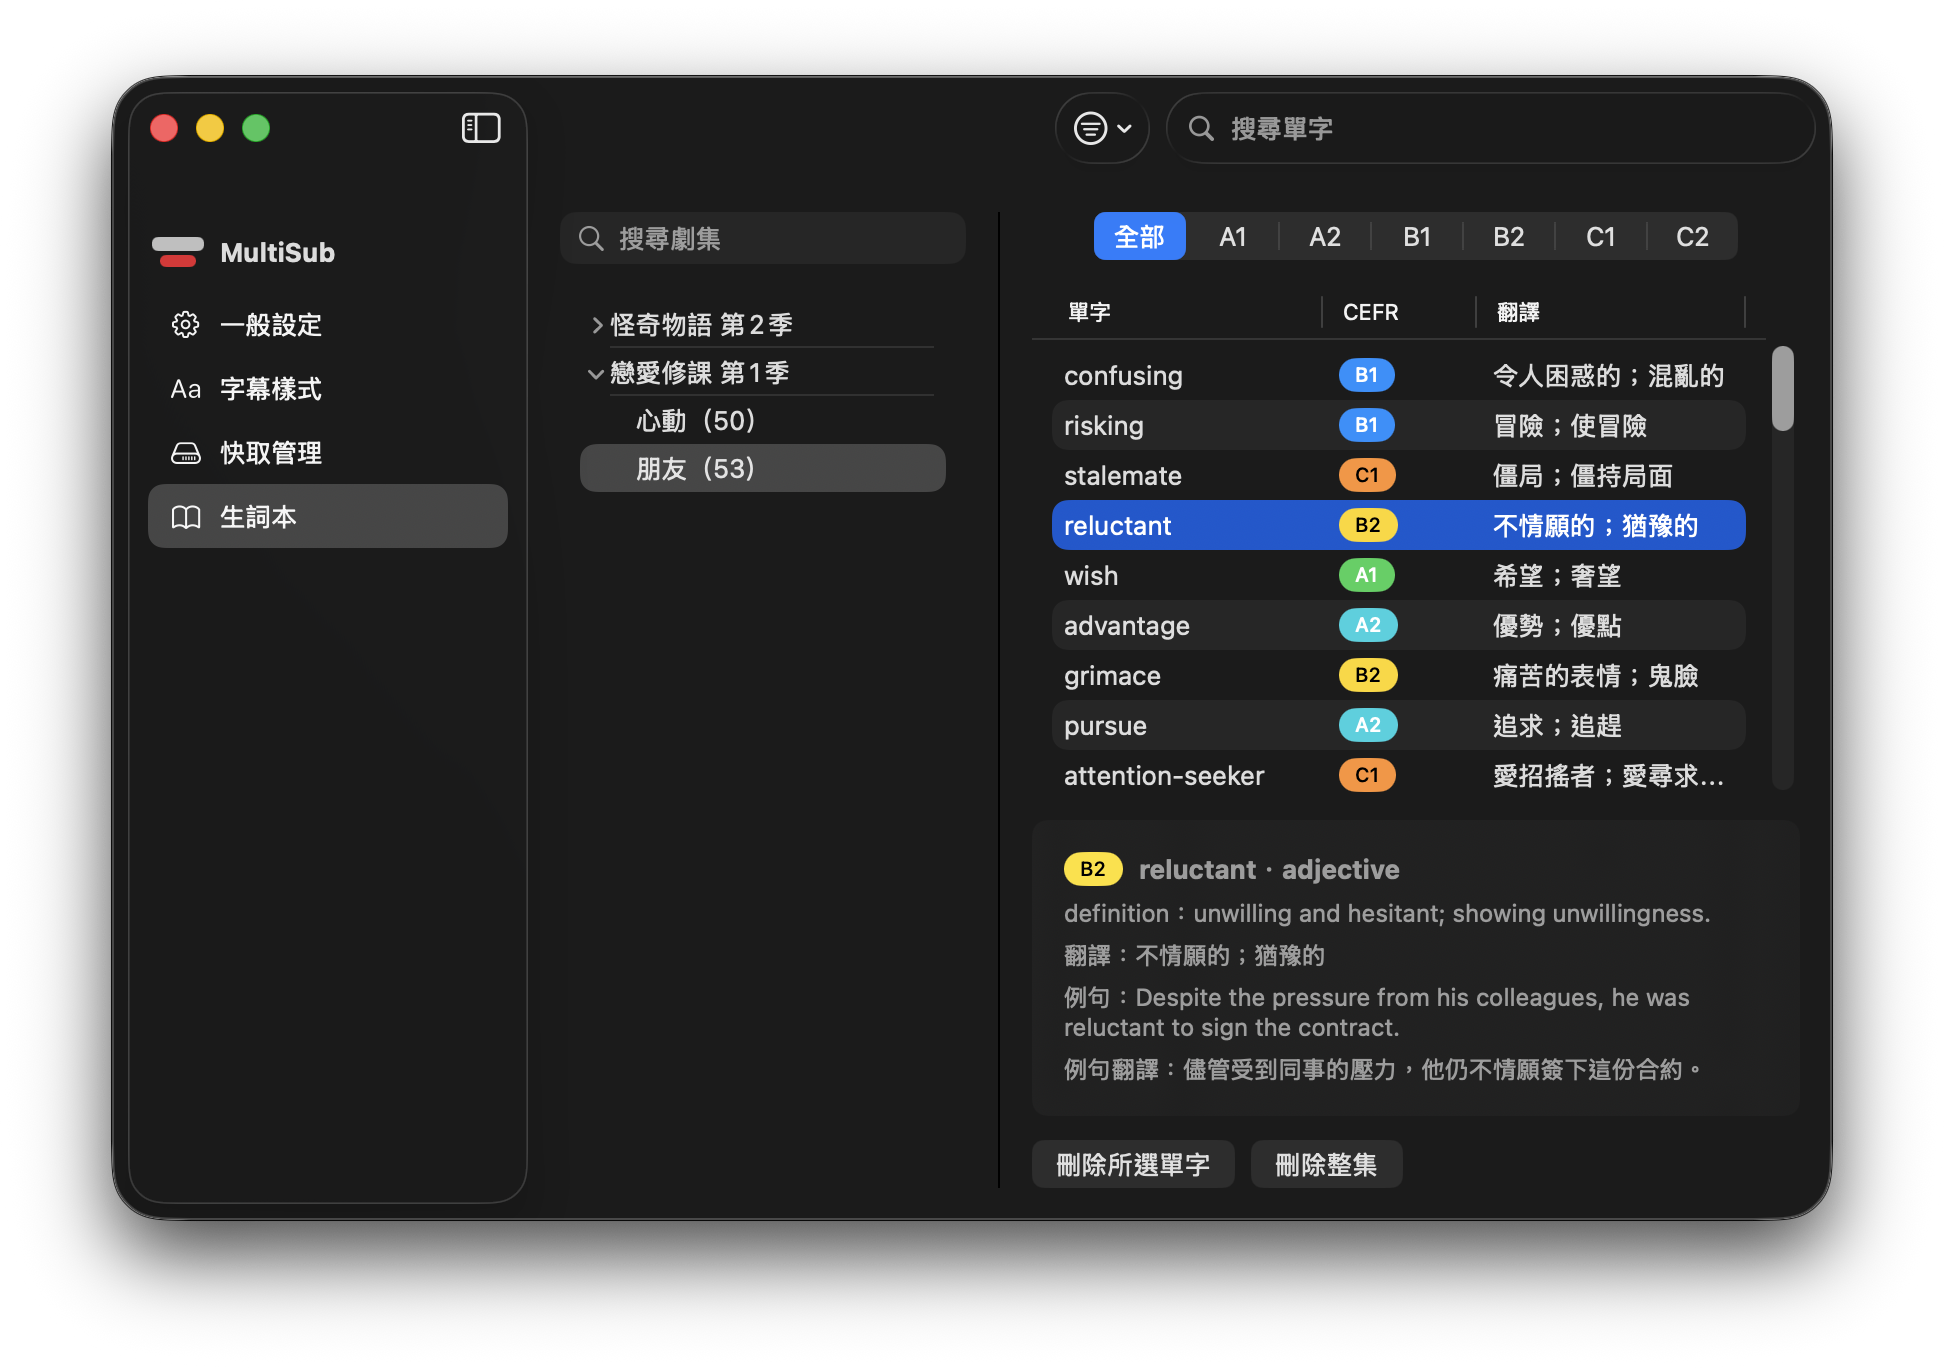The height and width of the screenshot is (1368, 1944).
Task: Filter by A1 level tab
Action: pos(1232,237)
